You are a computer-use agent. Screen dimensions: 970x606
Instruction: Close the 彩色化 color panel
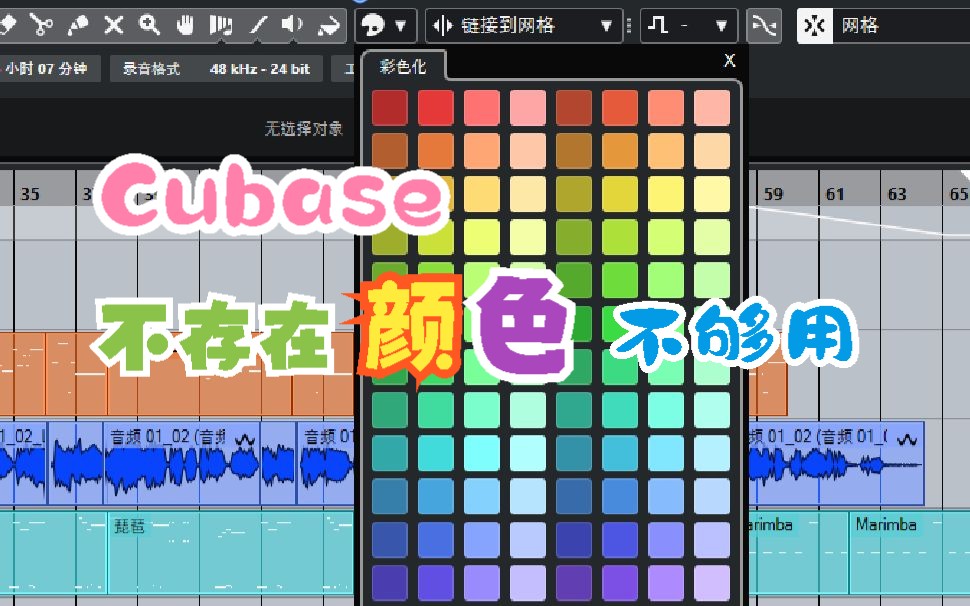coord(729,60)
